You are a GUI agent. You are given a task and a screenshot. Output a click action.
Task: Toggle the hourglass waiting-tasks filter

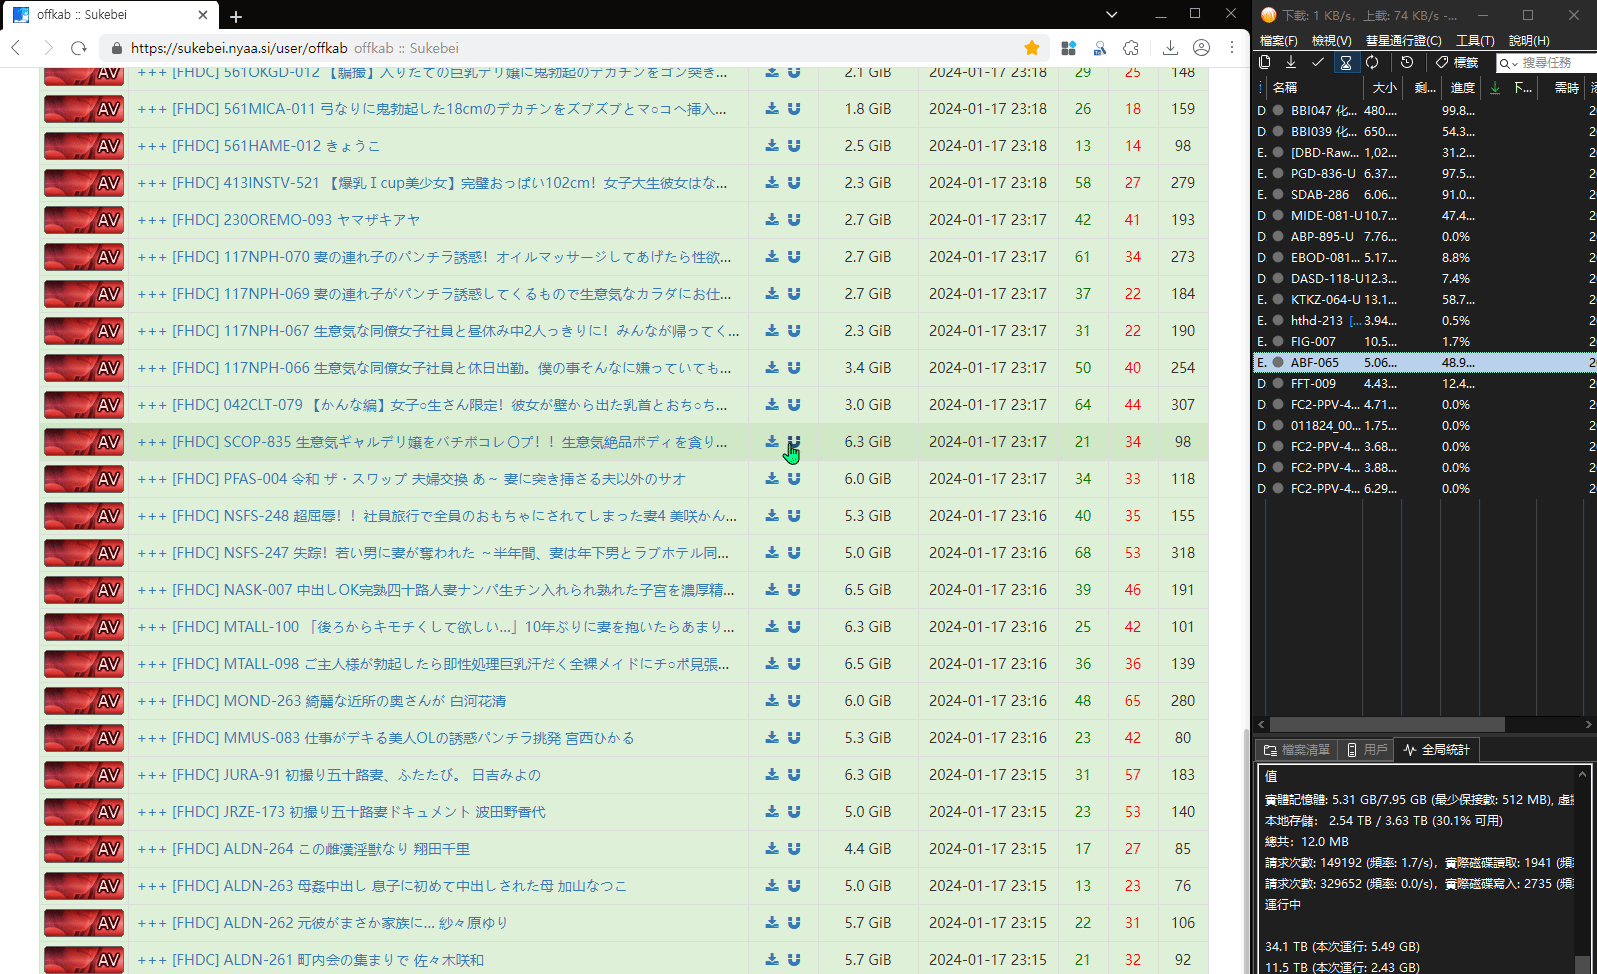tap(1346, 62)
